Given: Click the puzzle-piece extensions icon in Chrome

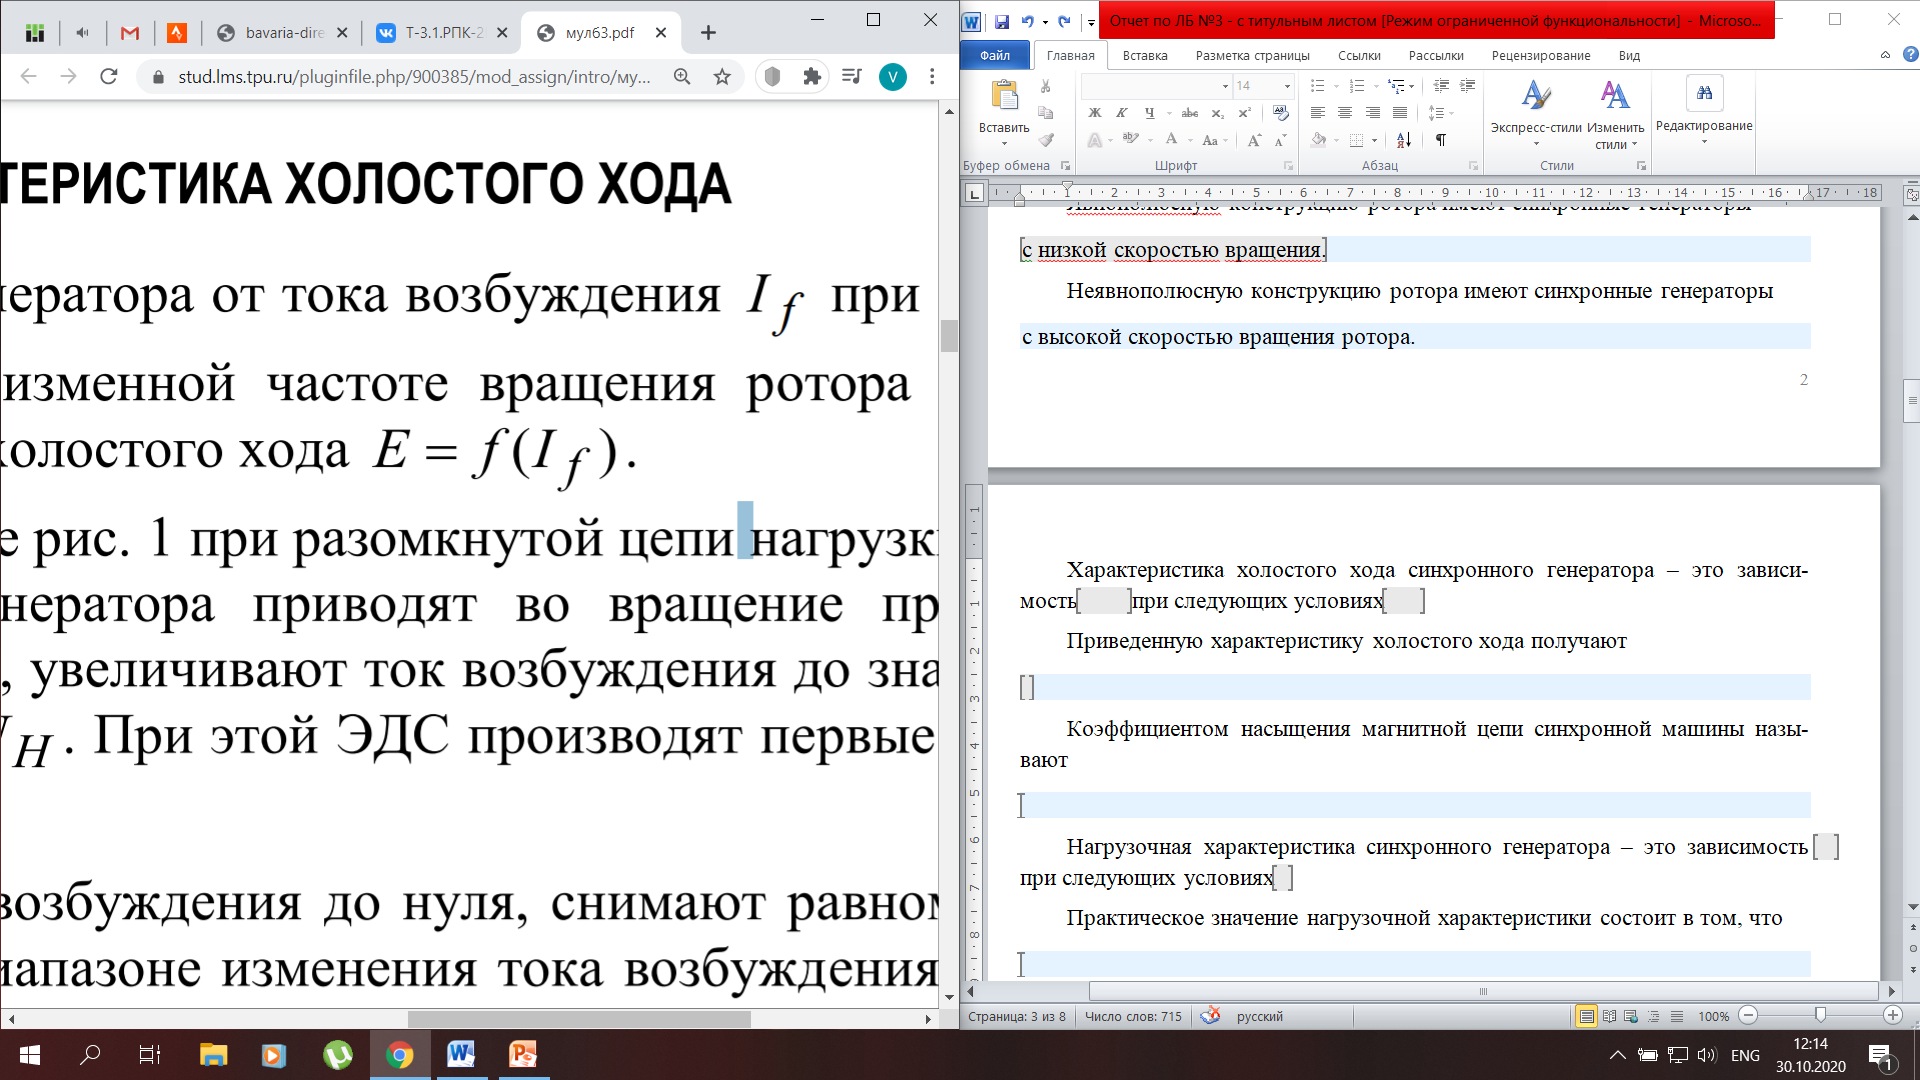Looking at the screenshot, I should coord(812,76).
